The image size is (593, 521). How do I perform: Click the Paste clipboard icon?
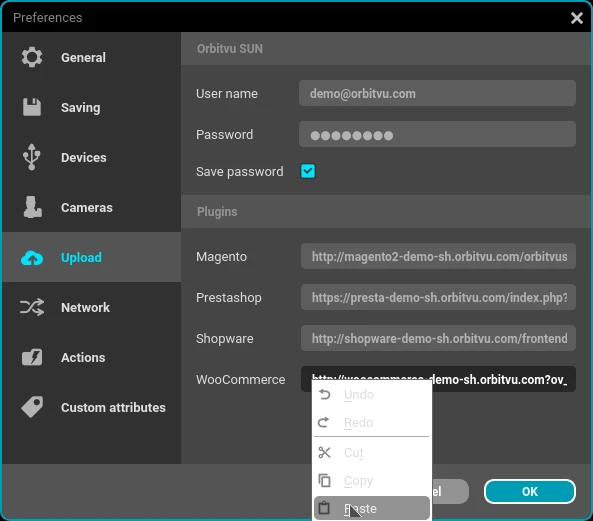(324, 508)
